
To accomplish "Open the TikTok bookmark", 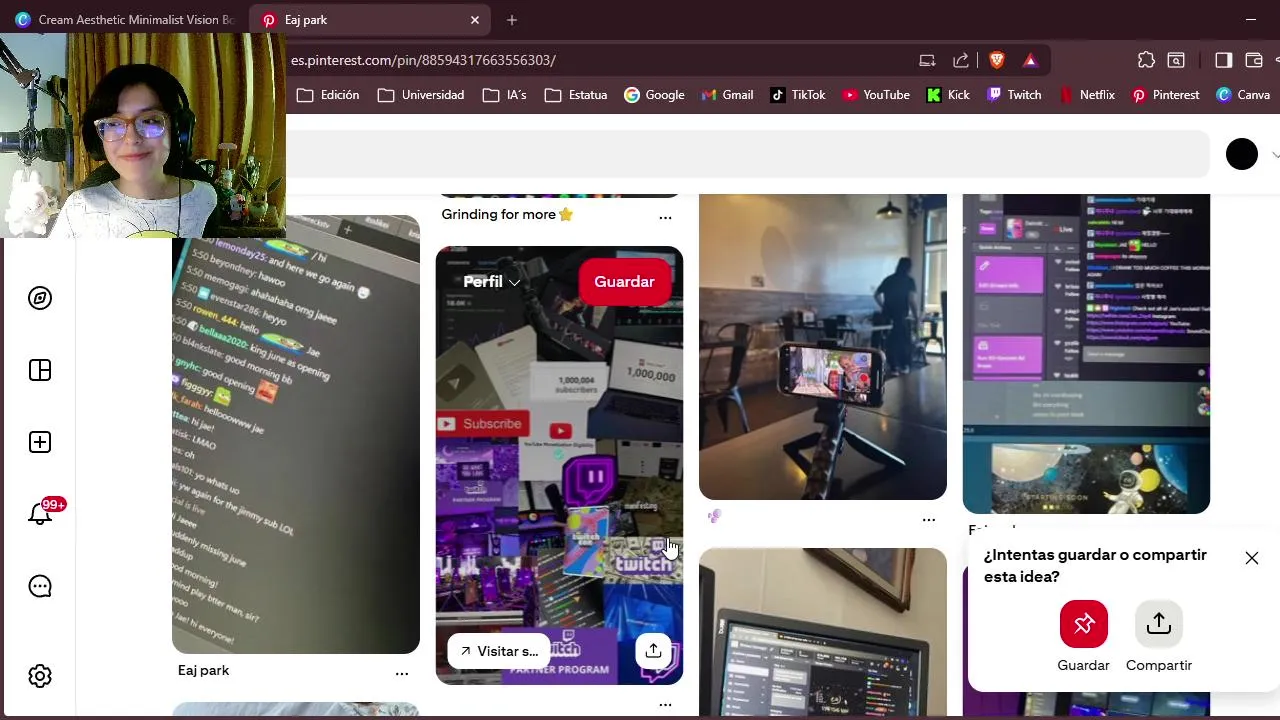I will click(x=798, y=95).
